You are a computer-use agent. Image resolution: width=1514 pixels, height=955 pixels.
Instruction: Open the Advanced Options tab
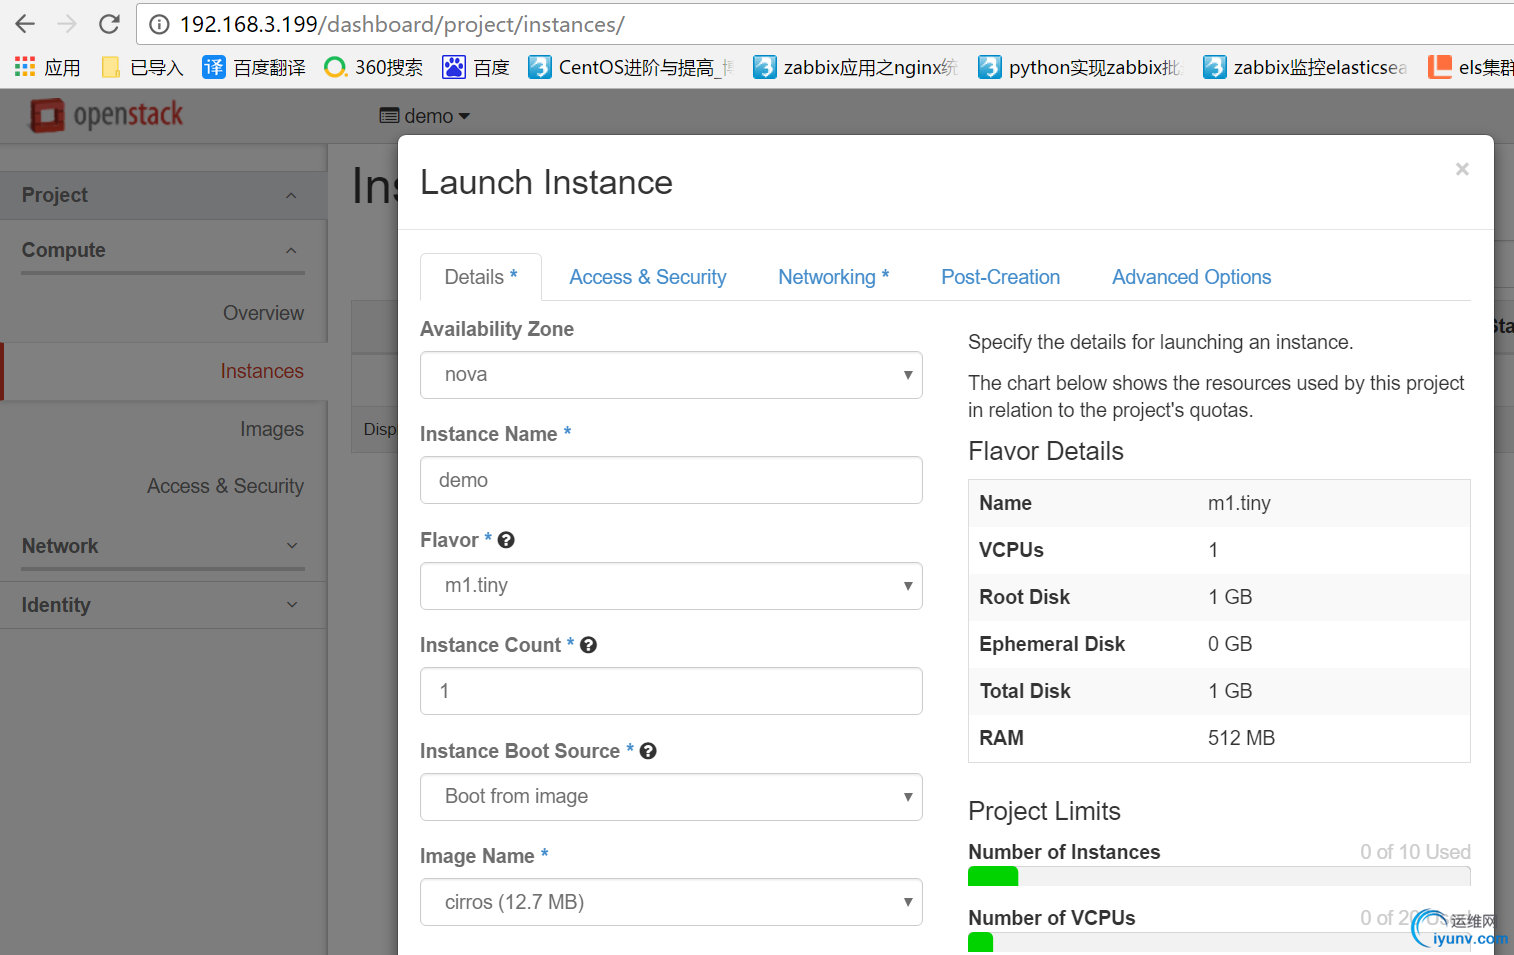(1191, 277)
